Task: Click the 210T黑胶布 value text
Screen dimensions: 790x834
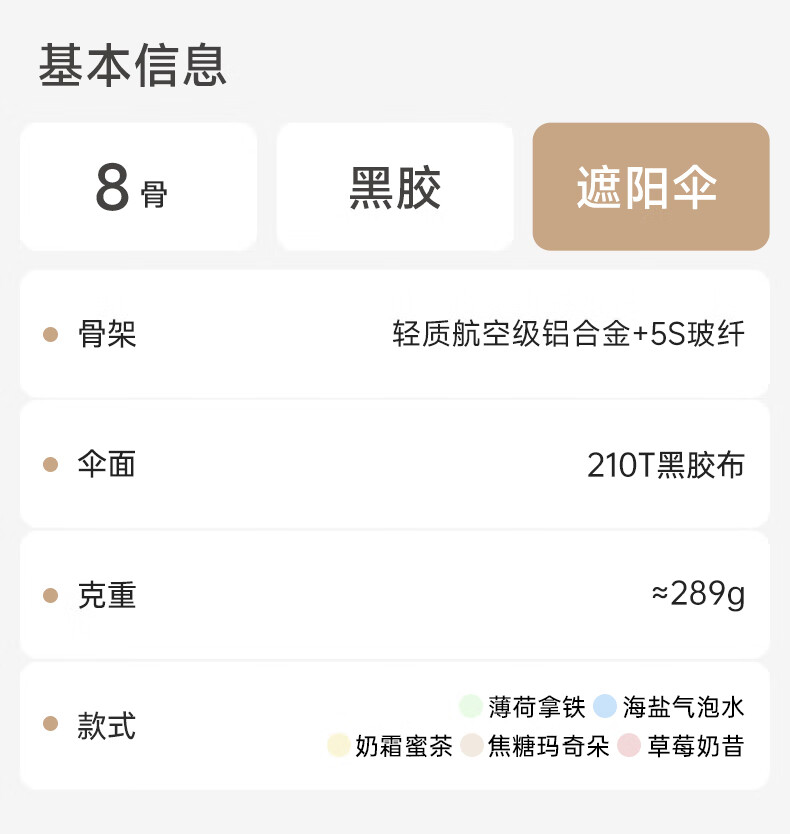Action: [665, 465]
